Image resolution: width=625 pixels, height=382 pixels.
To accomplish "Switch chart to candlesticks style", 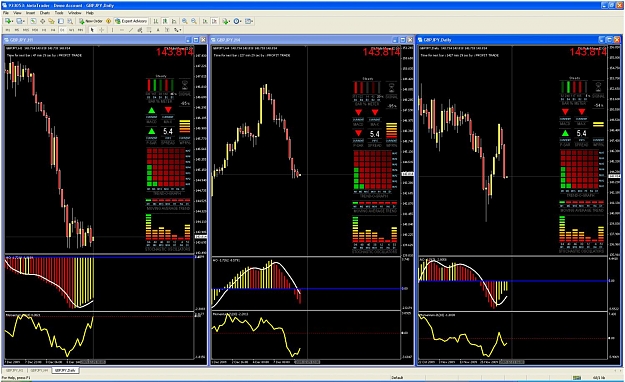I will tap(165, 21).
